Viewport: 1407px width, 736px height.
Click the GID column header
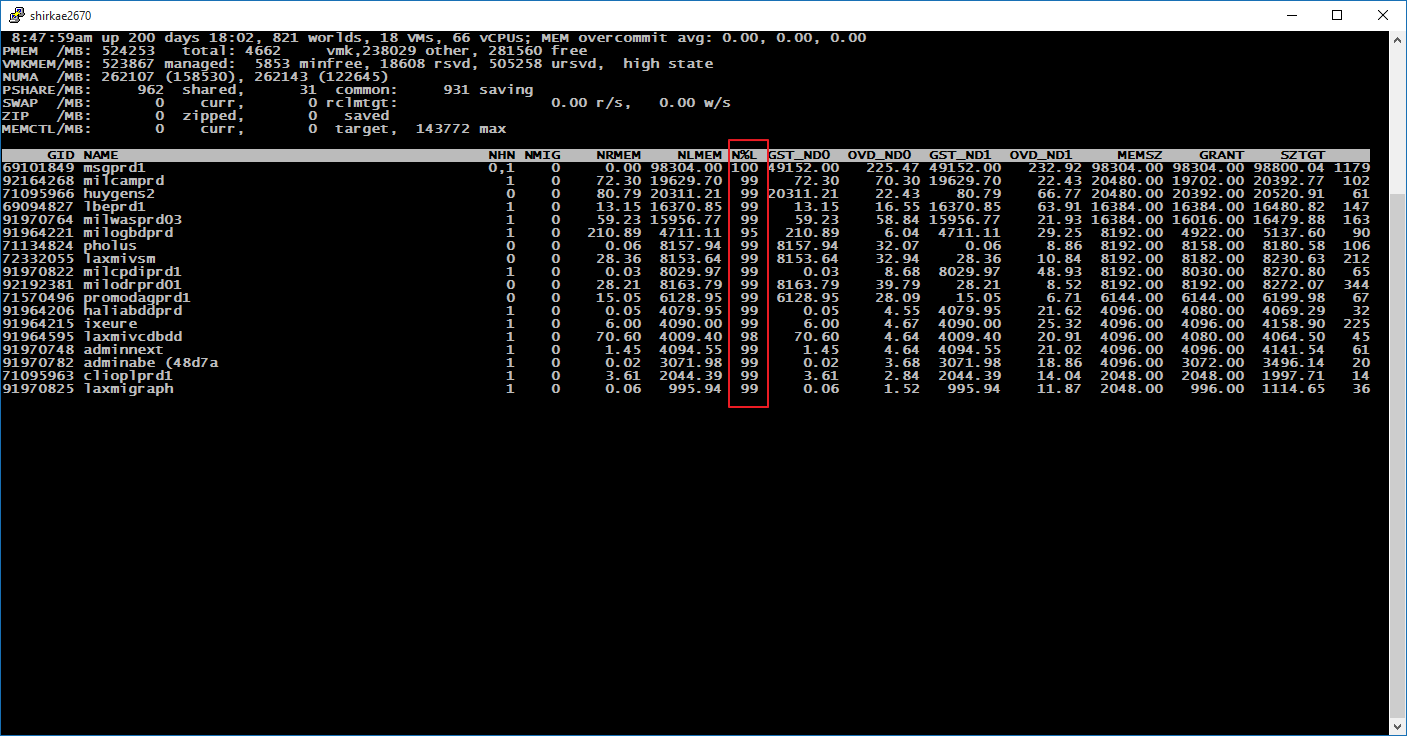tap(61, 155)
